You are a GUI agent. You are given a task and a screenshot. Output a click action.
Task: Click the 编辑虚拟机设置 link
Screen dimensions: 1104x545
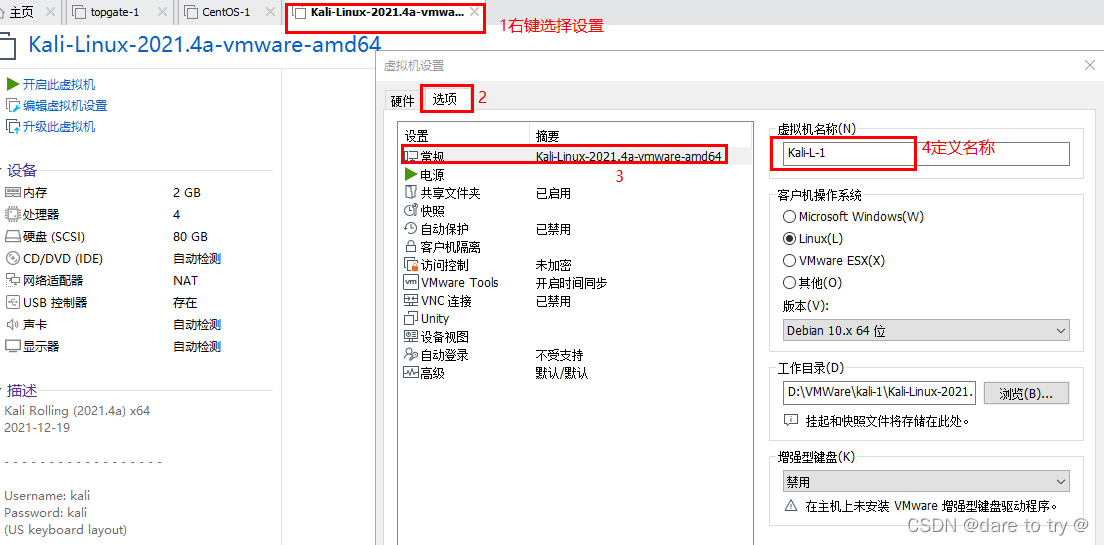(x=65, y=106)
